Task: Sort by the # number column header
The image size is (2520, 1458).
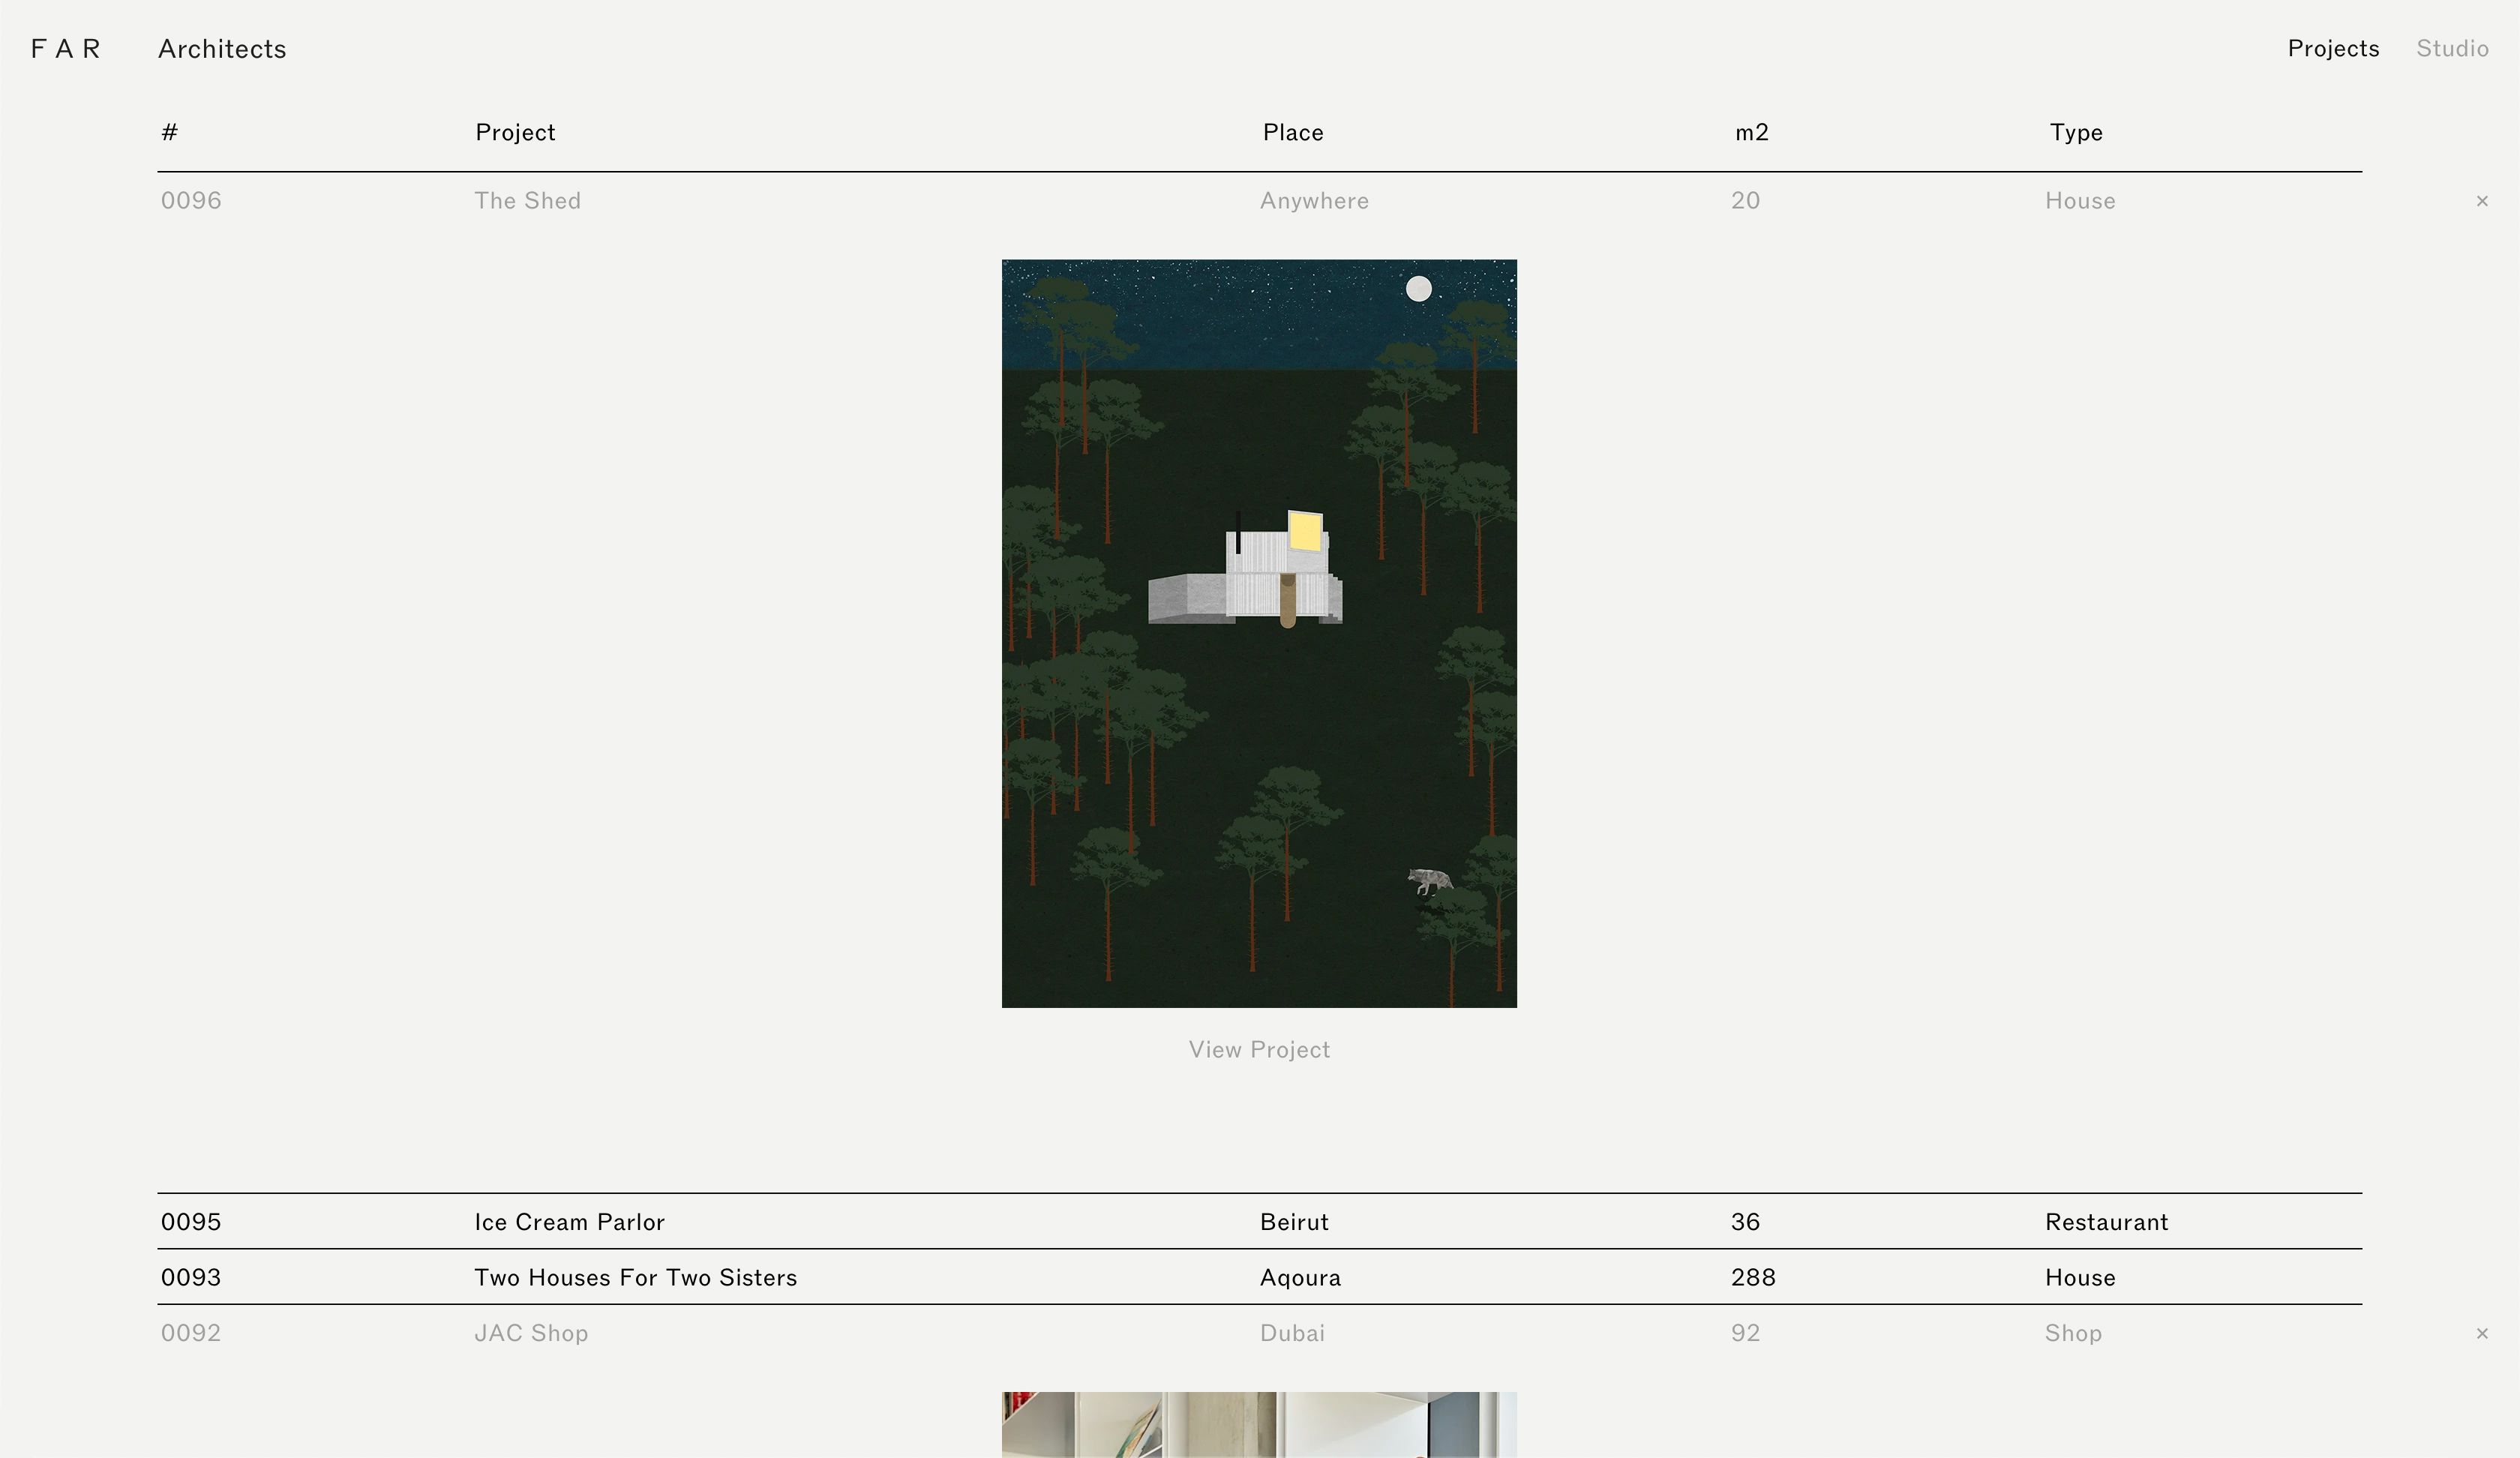Action: point(169,133)
